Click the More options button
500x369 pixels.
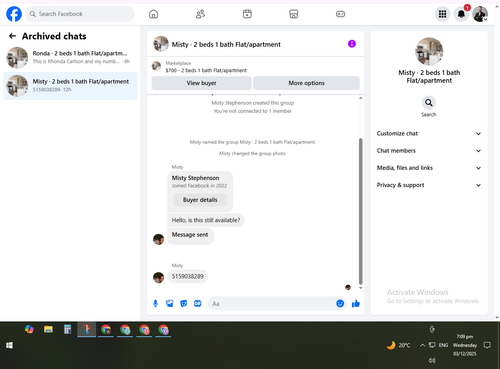(306, 83)
